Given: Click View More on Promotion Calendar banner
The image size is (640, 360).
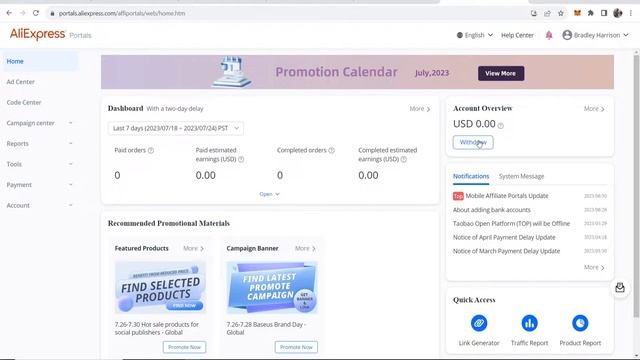Looking at the screenshot, I should coord(501,73).
